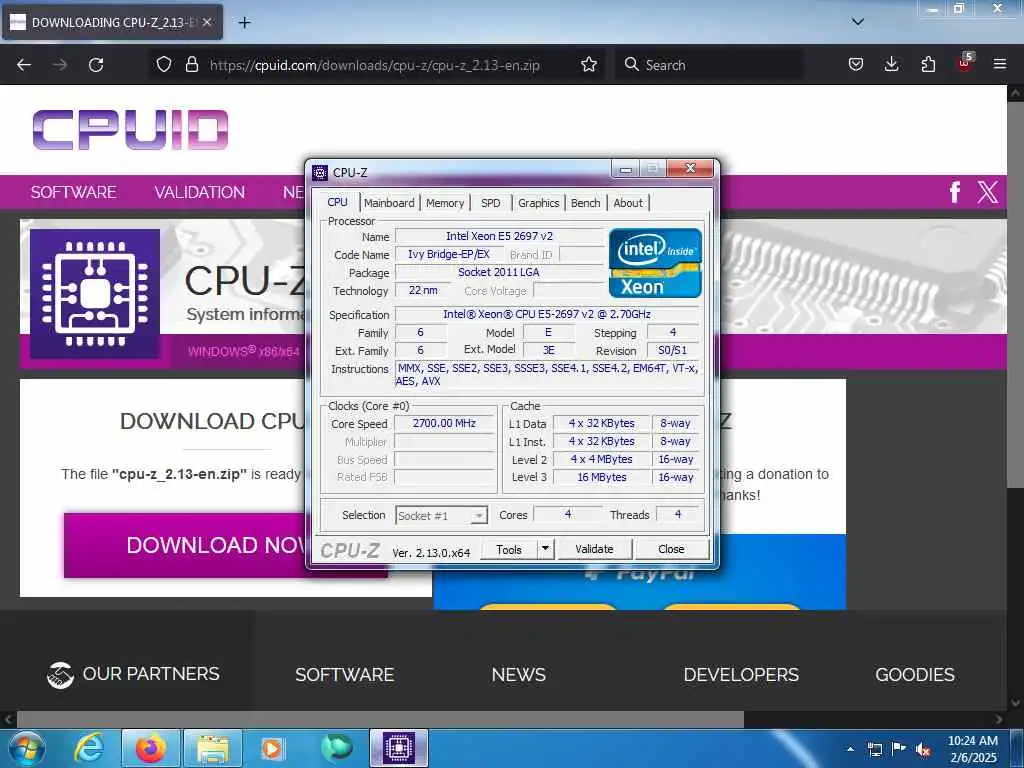Open the Firefox hamburger menu
1024x768 pixels.
click(1000, 65)
